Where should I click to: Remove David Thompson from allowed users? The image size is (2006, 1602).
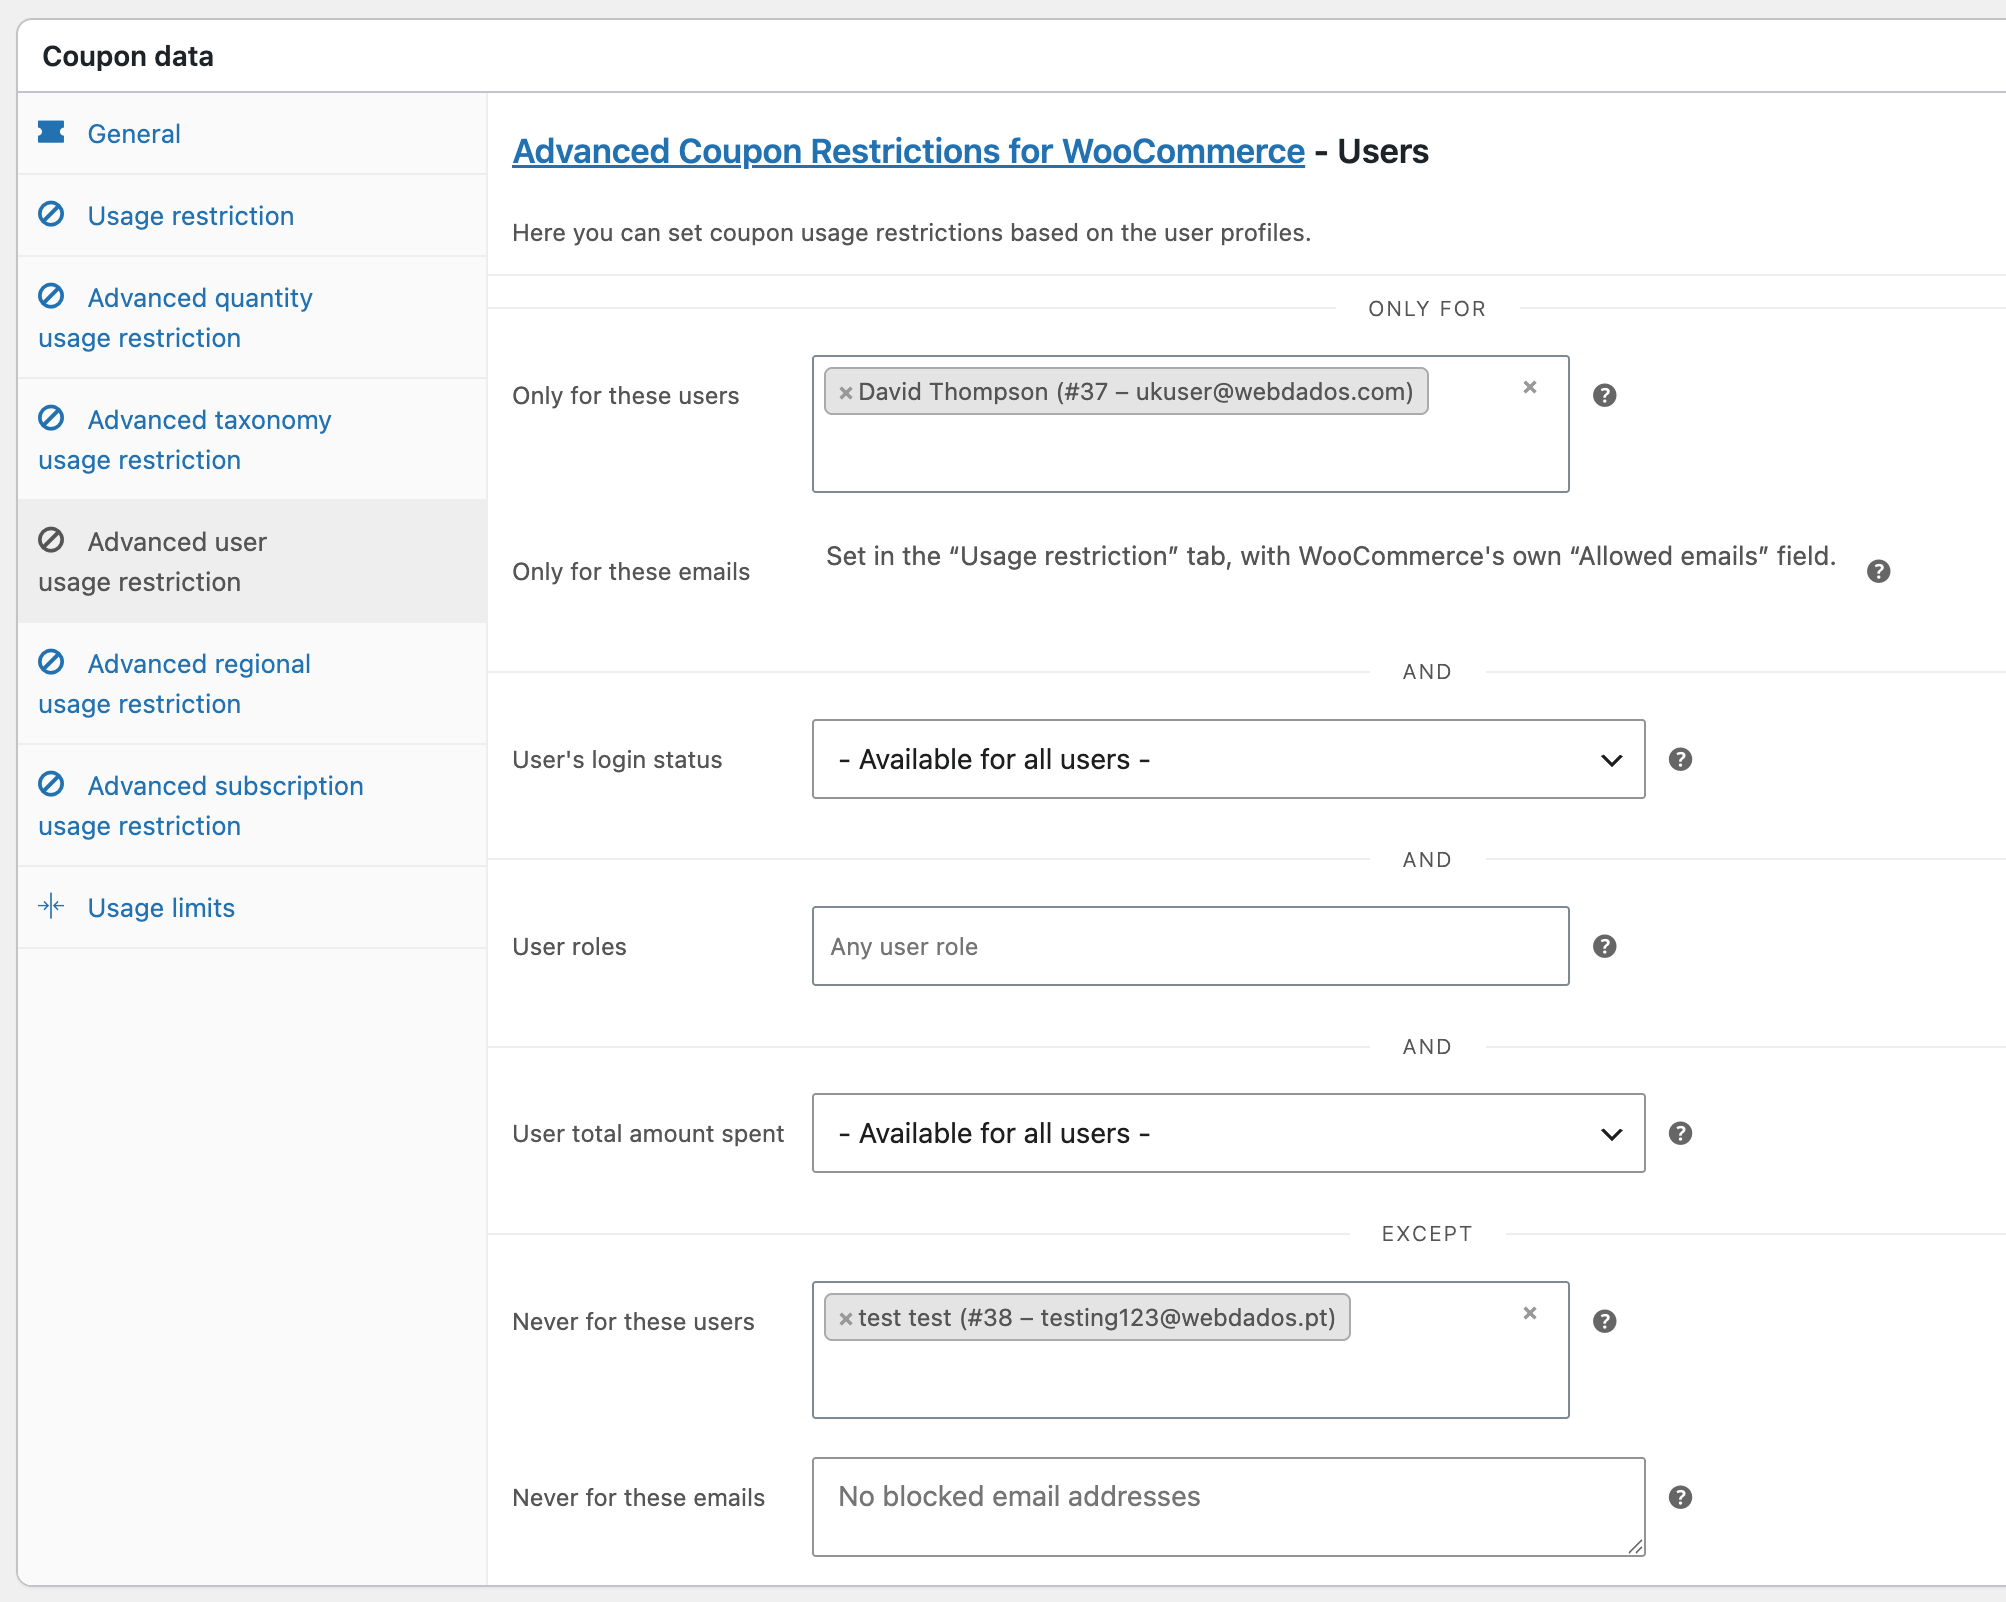pyautogui.click(x=845, y=393)
